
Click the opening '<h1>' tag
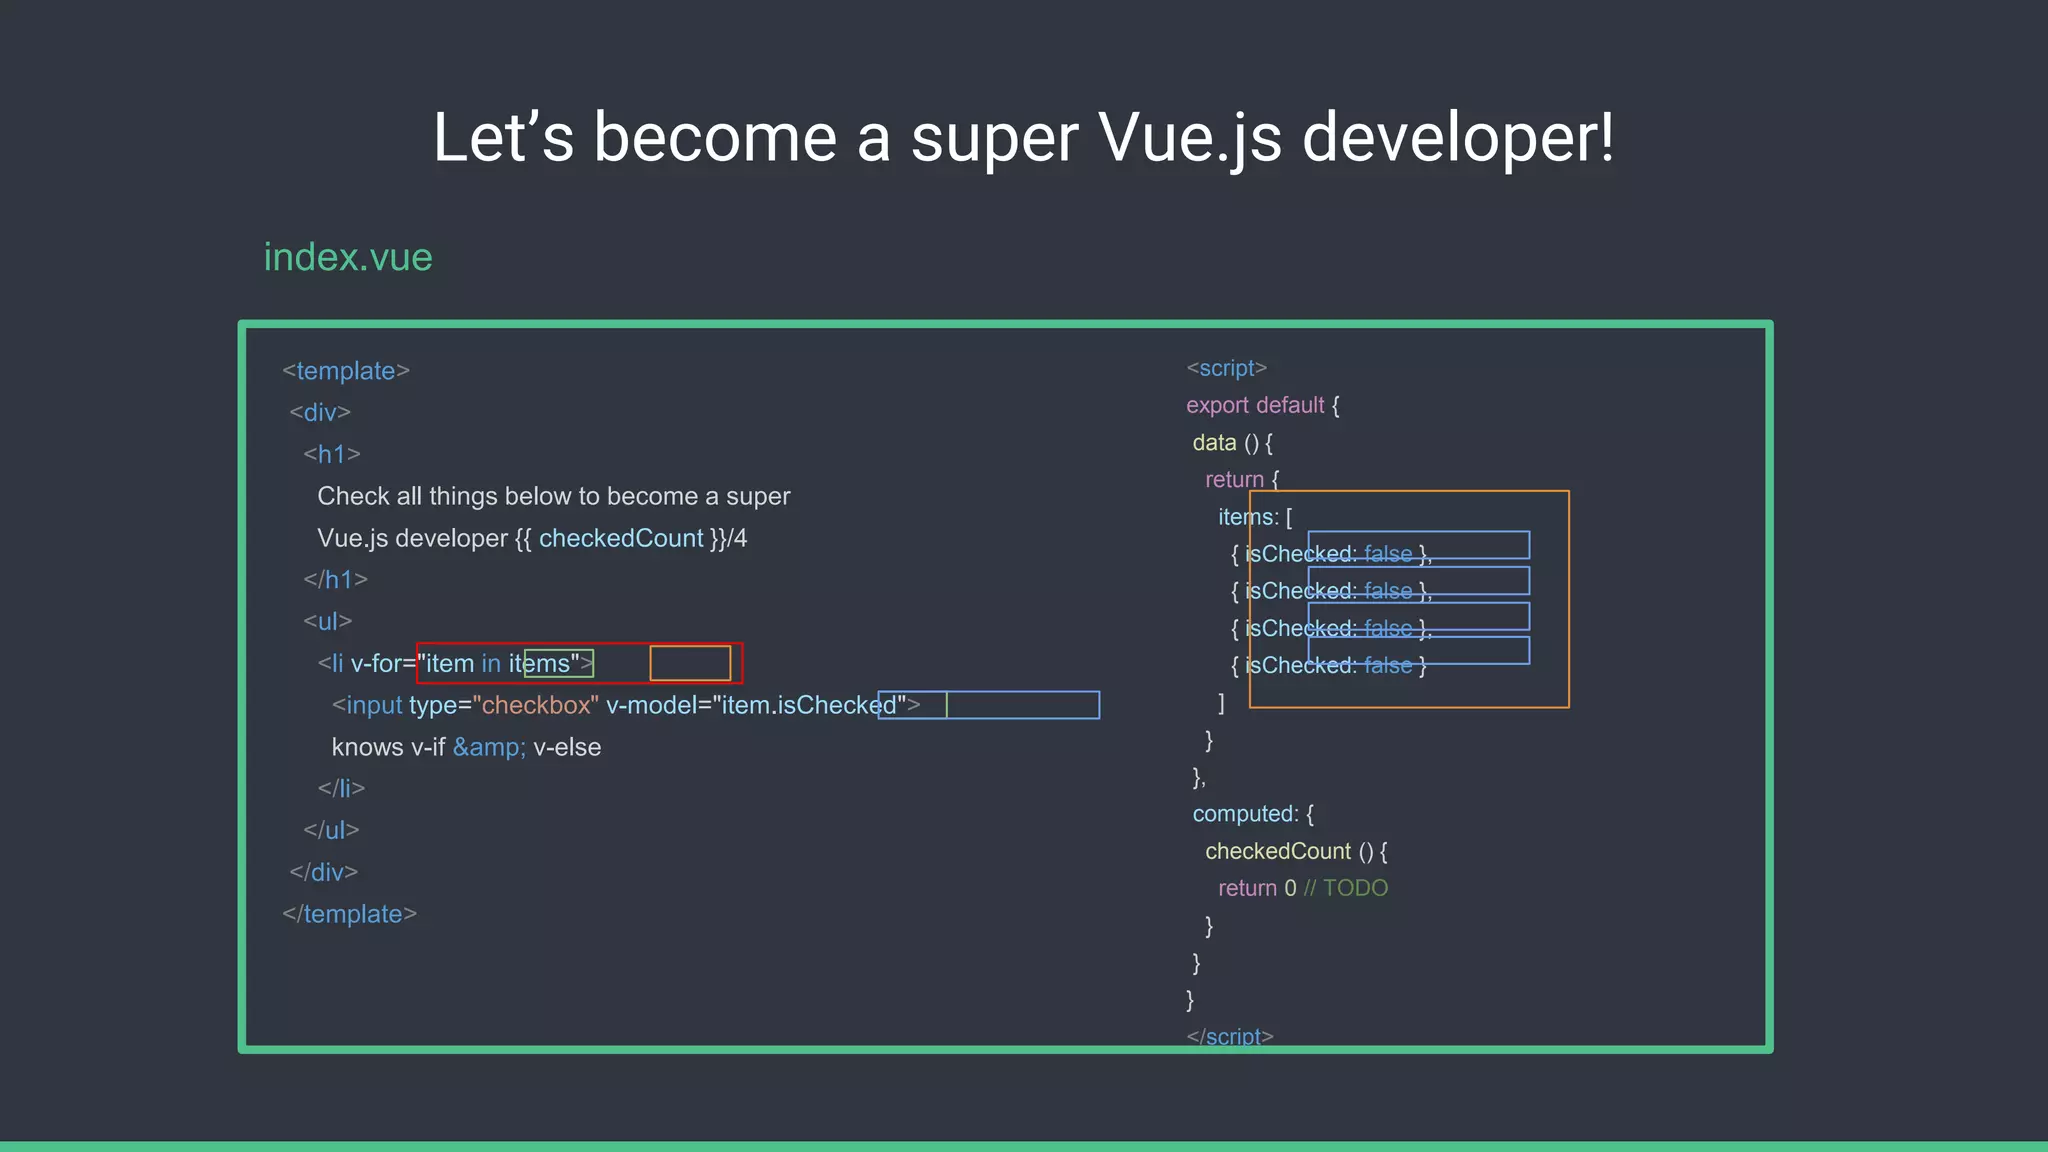(x=332, y=454)
